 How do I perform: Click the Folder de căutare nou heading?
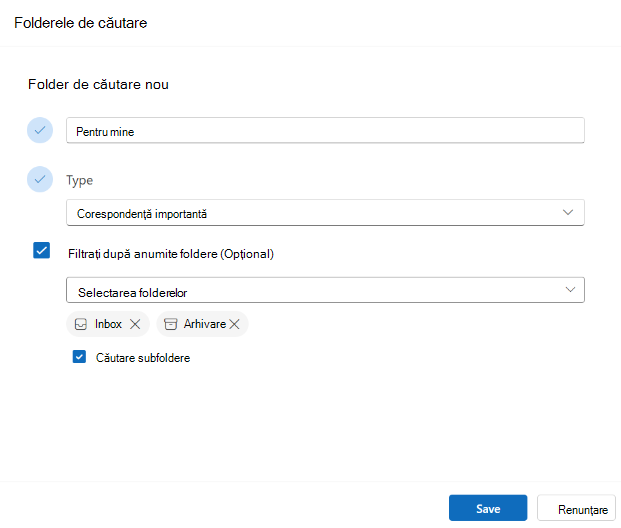[98, 84]
